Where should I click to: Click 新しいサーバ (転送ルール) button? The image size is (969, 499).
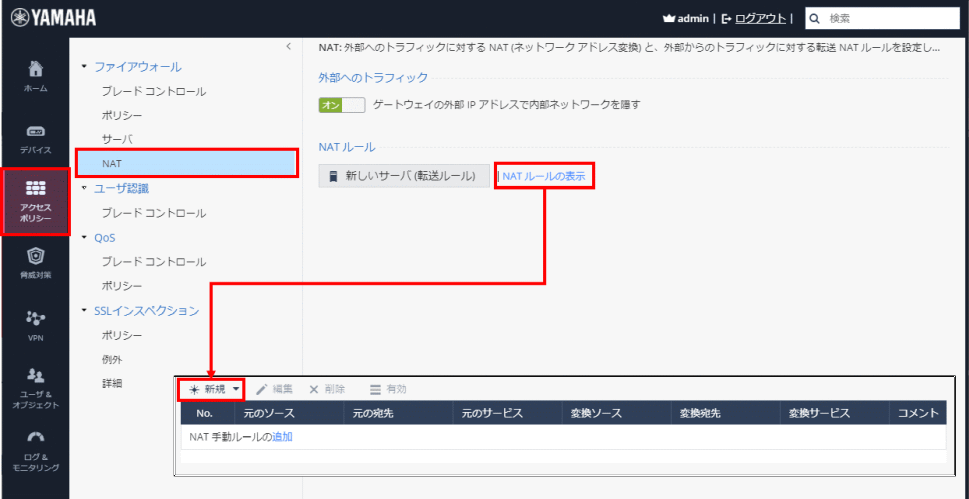[x=404, y=176]
